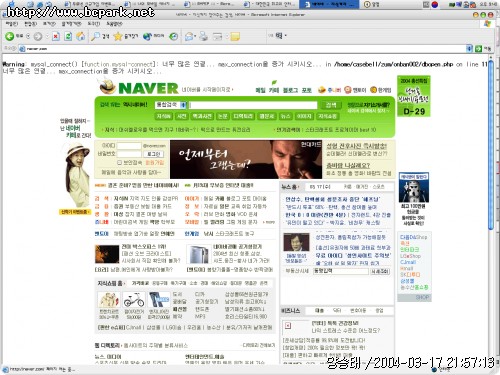The image size is (500, 375).
Task: Open the 통합검색 search category dropdown
Action: point(183,105)
